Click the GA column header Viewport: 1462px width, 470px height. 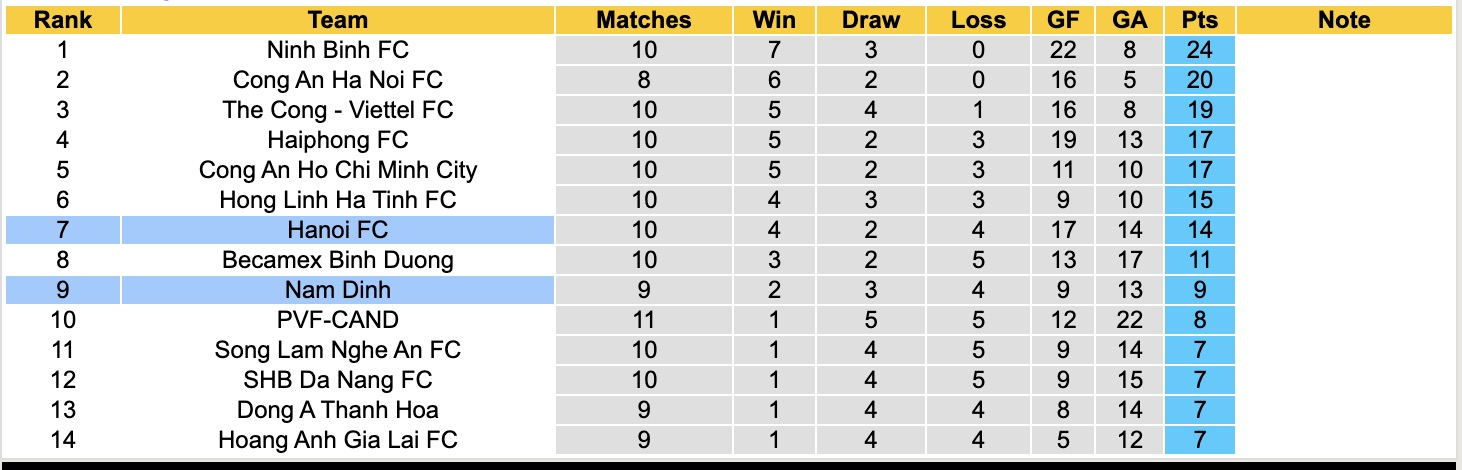[x=1130, y=20]
